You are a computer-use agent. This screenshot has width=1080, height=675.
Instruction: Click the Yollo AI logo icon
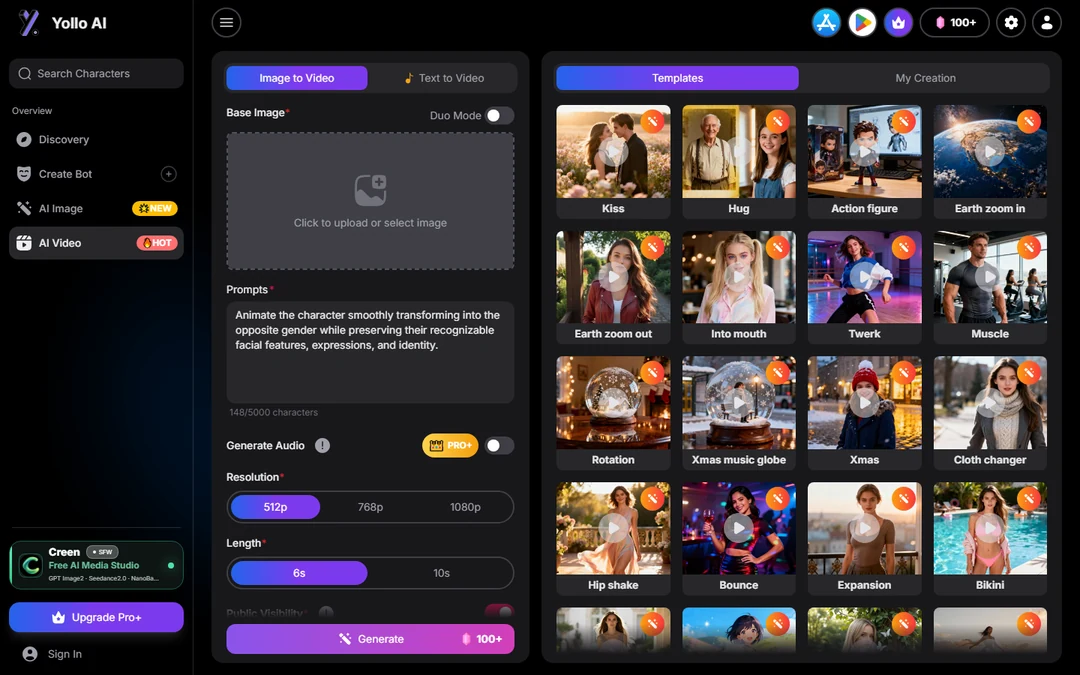pyautogui.click(x=28, y=23)
